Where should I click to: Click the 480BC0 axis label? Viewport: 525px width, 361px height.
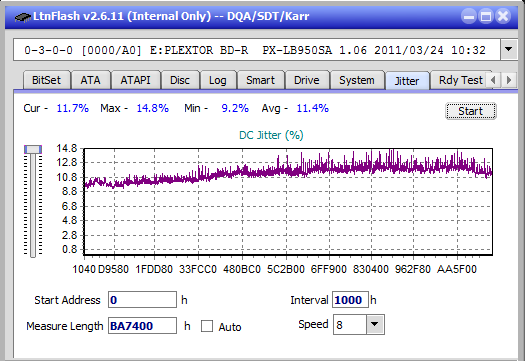pyautogui.click(x=242, y=269)
